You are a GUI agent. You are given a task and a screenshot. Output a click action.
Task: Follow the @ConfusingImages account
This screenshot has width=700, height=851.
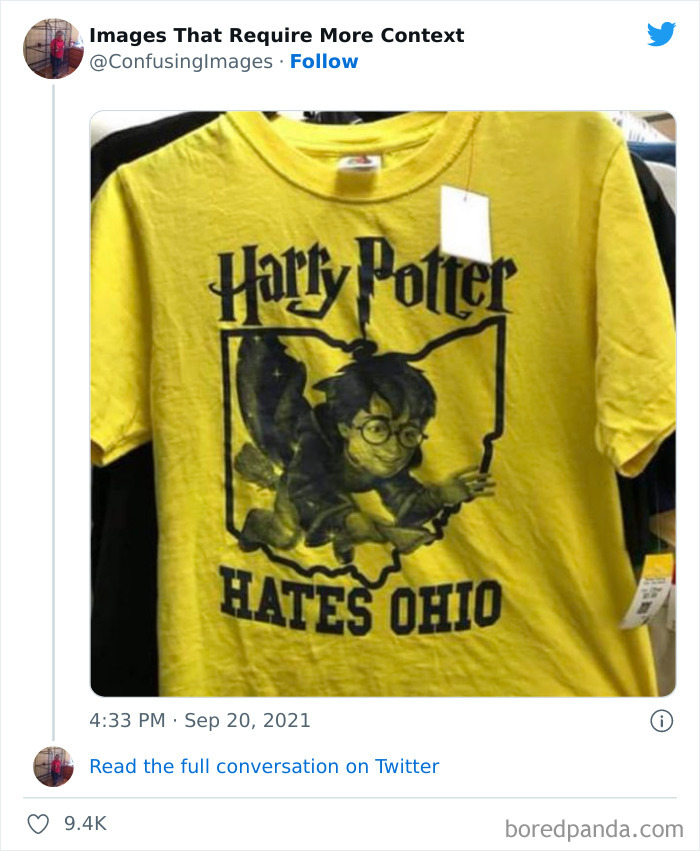click(324, 61)
